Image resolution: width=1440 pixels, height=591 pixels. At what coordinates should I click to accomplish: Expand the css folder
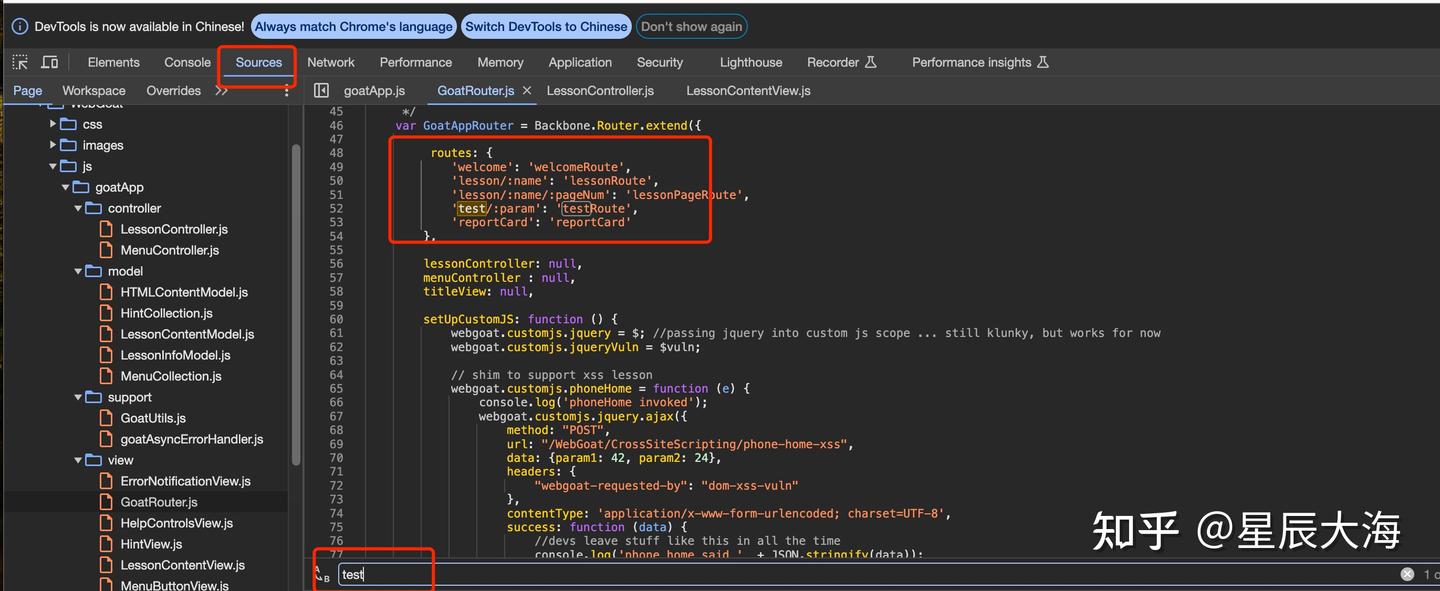click(53, 124)
